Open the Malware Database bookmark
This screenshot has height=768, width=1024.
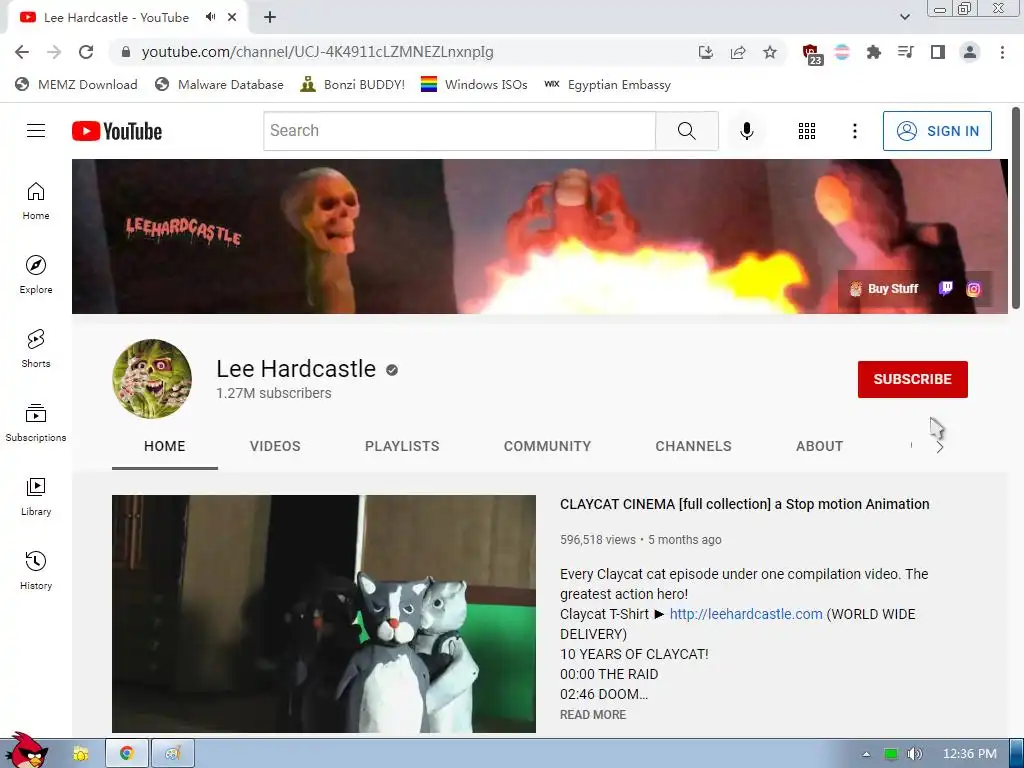[x=219, y=84]
